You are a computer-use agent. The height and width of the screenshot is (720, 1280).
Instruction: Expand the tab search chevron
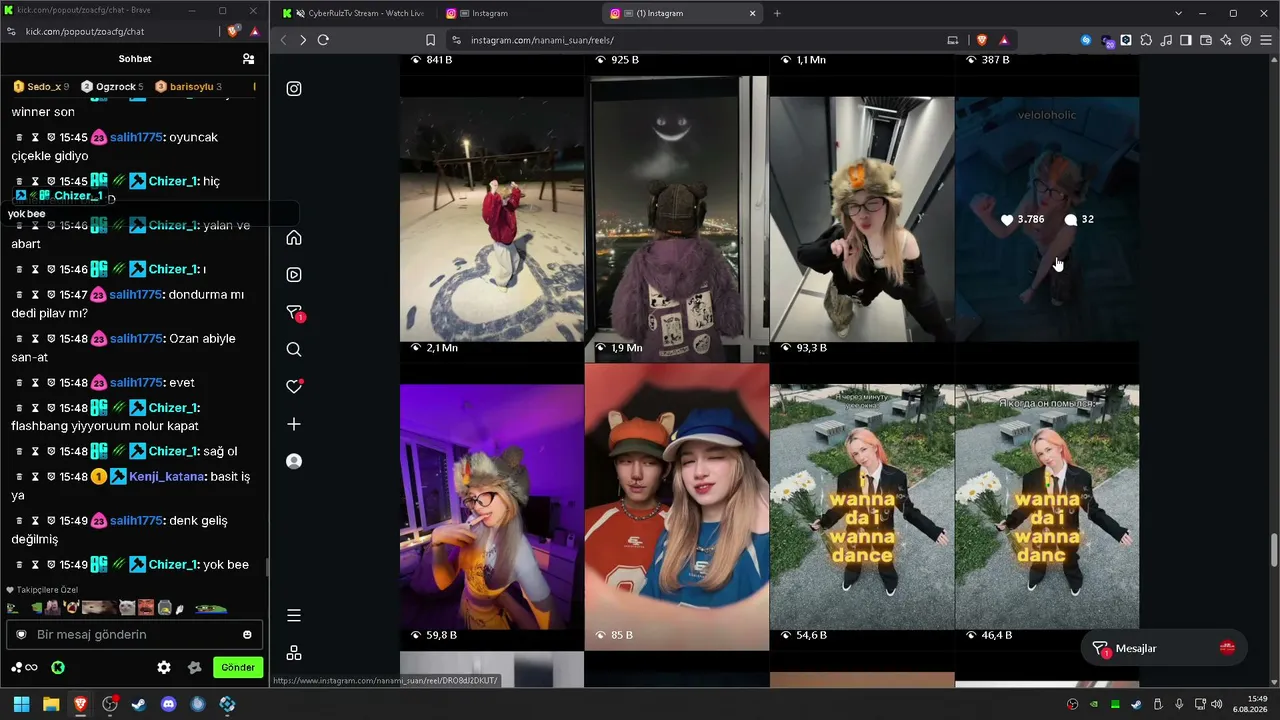(x=1179, y=13)
